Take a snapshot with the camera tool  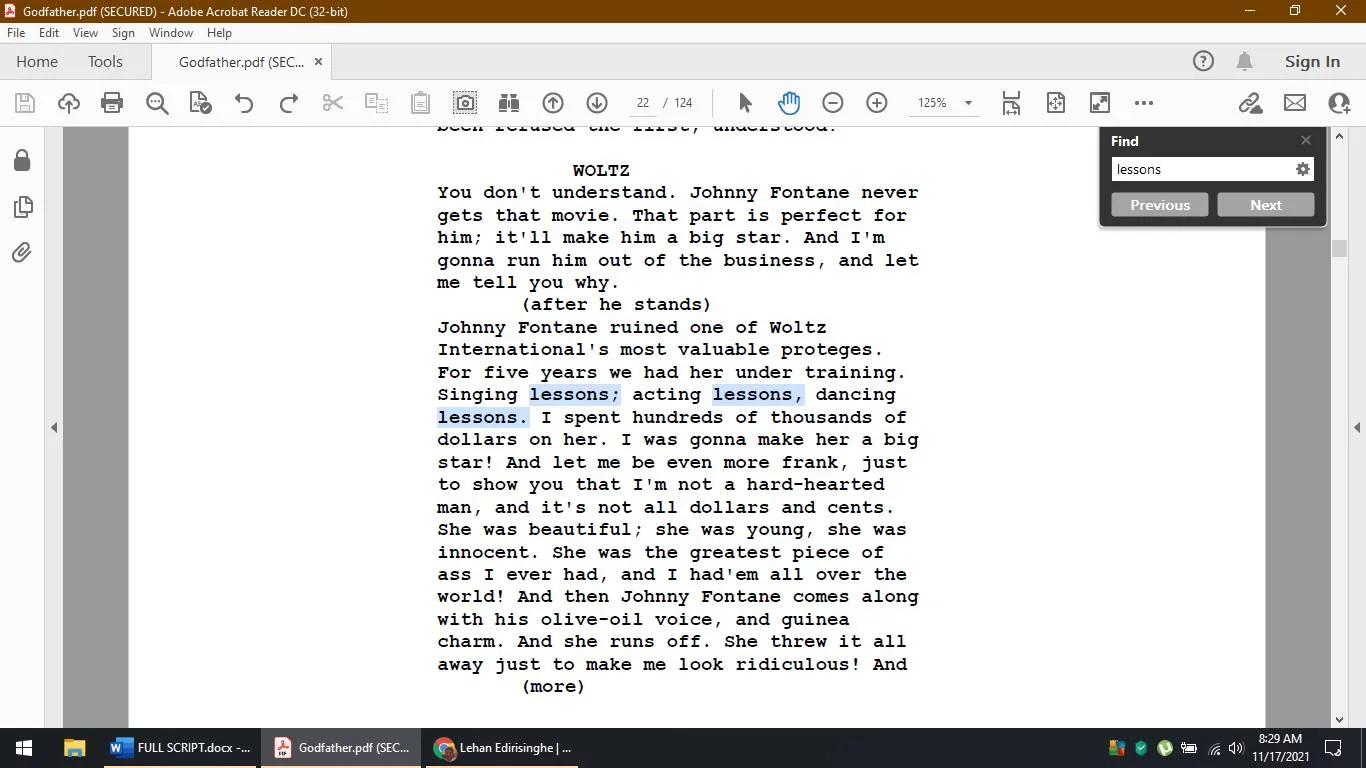[465, 103]
